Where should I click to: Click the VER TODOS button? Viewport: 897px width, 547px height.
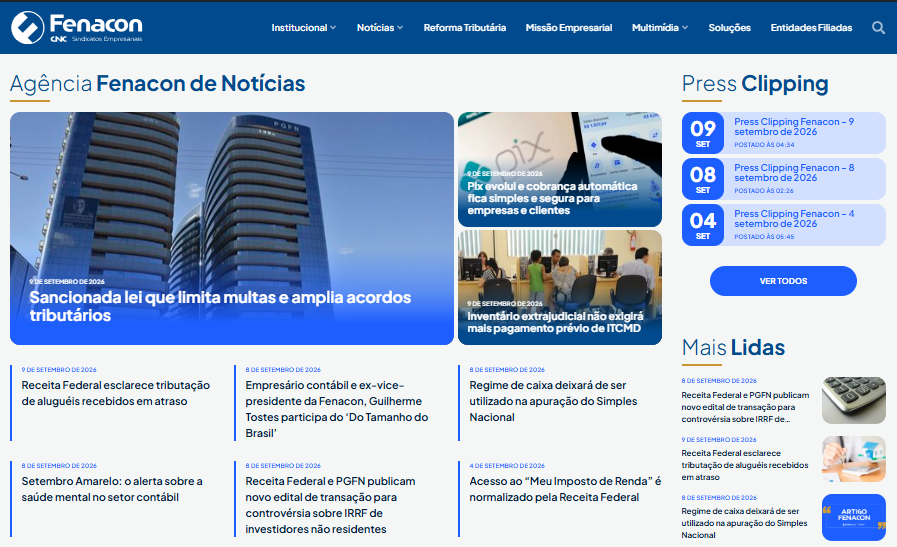(x=783, y=281)
